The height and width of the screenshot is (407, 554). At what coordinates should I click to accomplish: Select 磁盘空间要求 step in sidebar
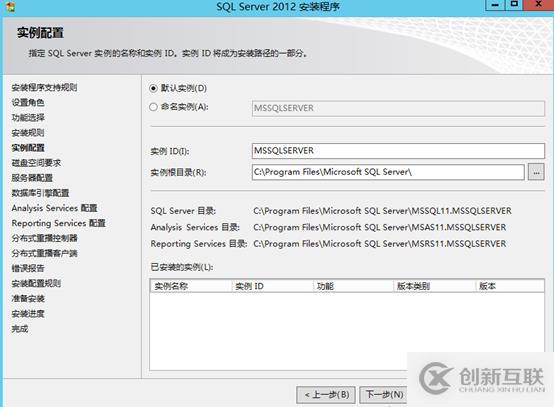coord(36,163)
